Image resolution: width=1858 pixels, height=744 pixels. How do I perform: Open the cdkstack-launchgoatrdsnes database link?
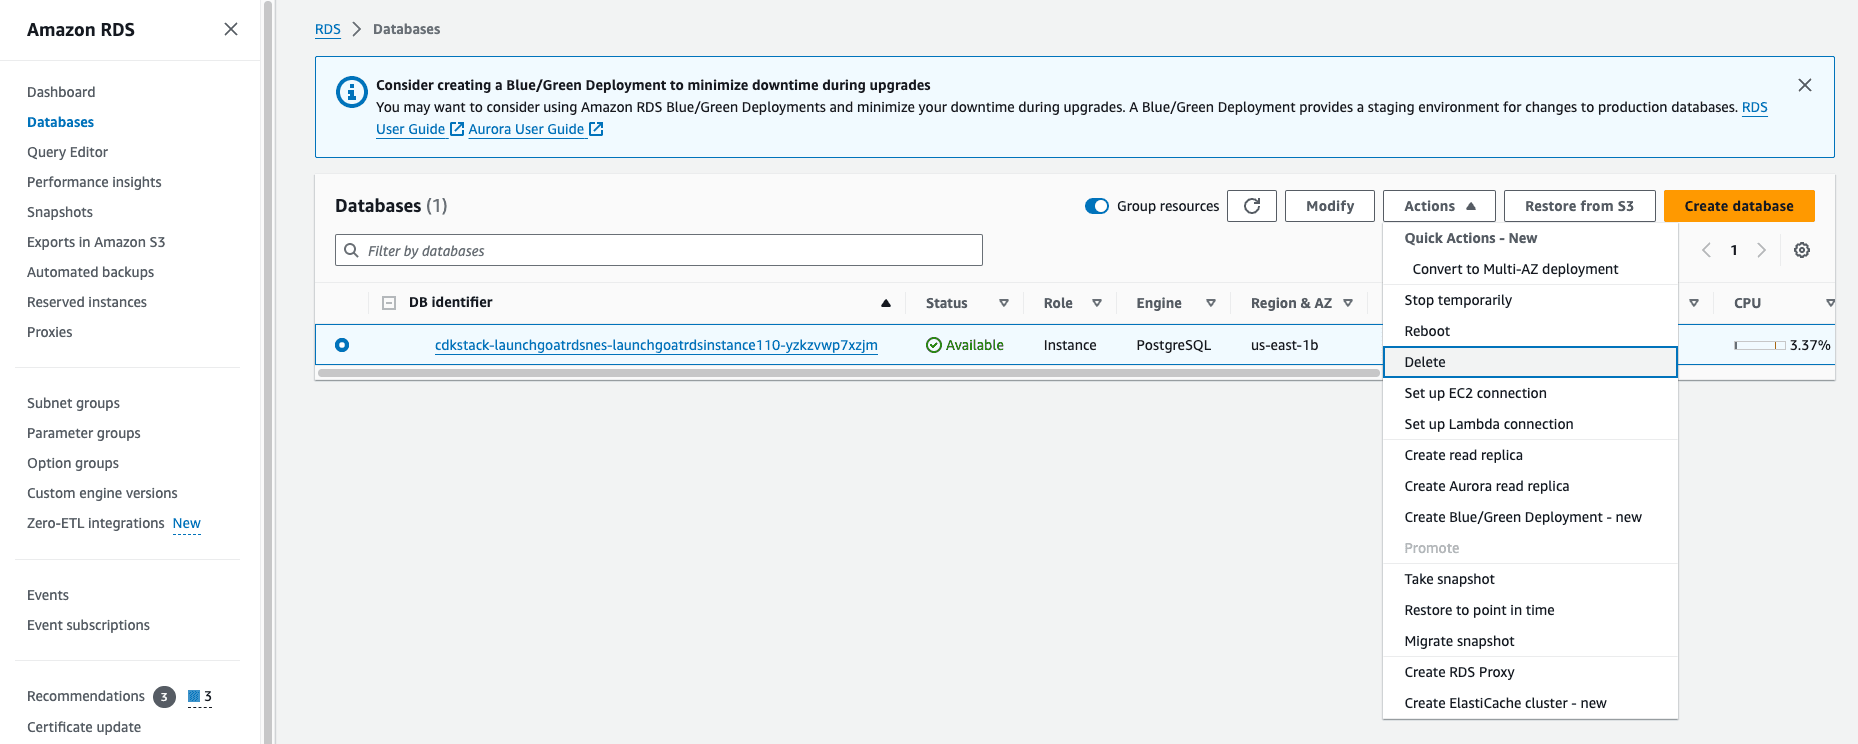(656, 345)
